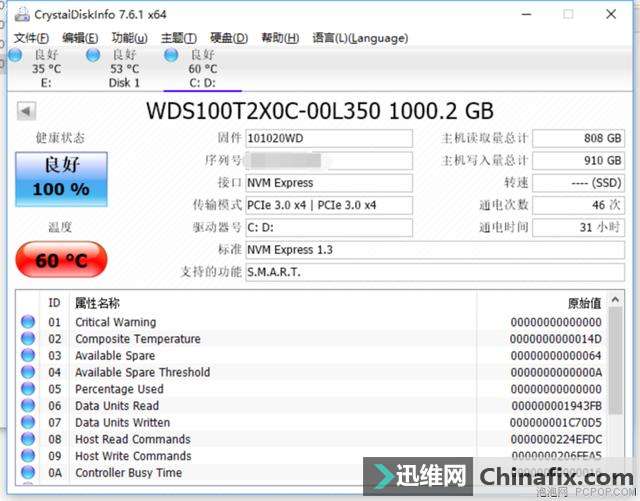This screenshot has height=501, width=640.
Task: Click the blurred serial number field
Action: coord(329,160)
